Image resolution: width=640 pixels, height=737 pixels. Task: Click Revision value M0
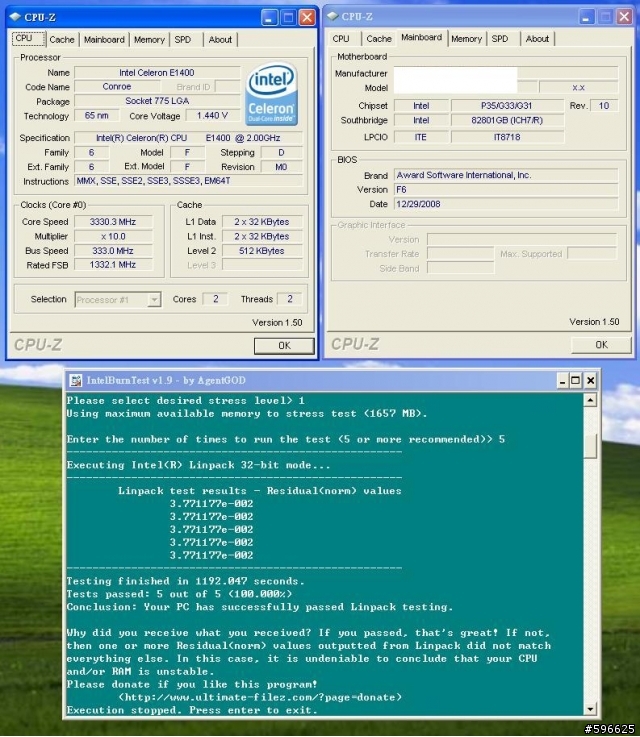(x=281, y=167)
